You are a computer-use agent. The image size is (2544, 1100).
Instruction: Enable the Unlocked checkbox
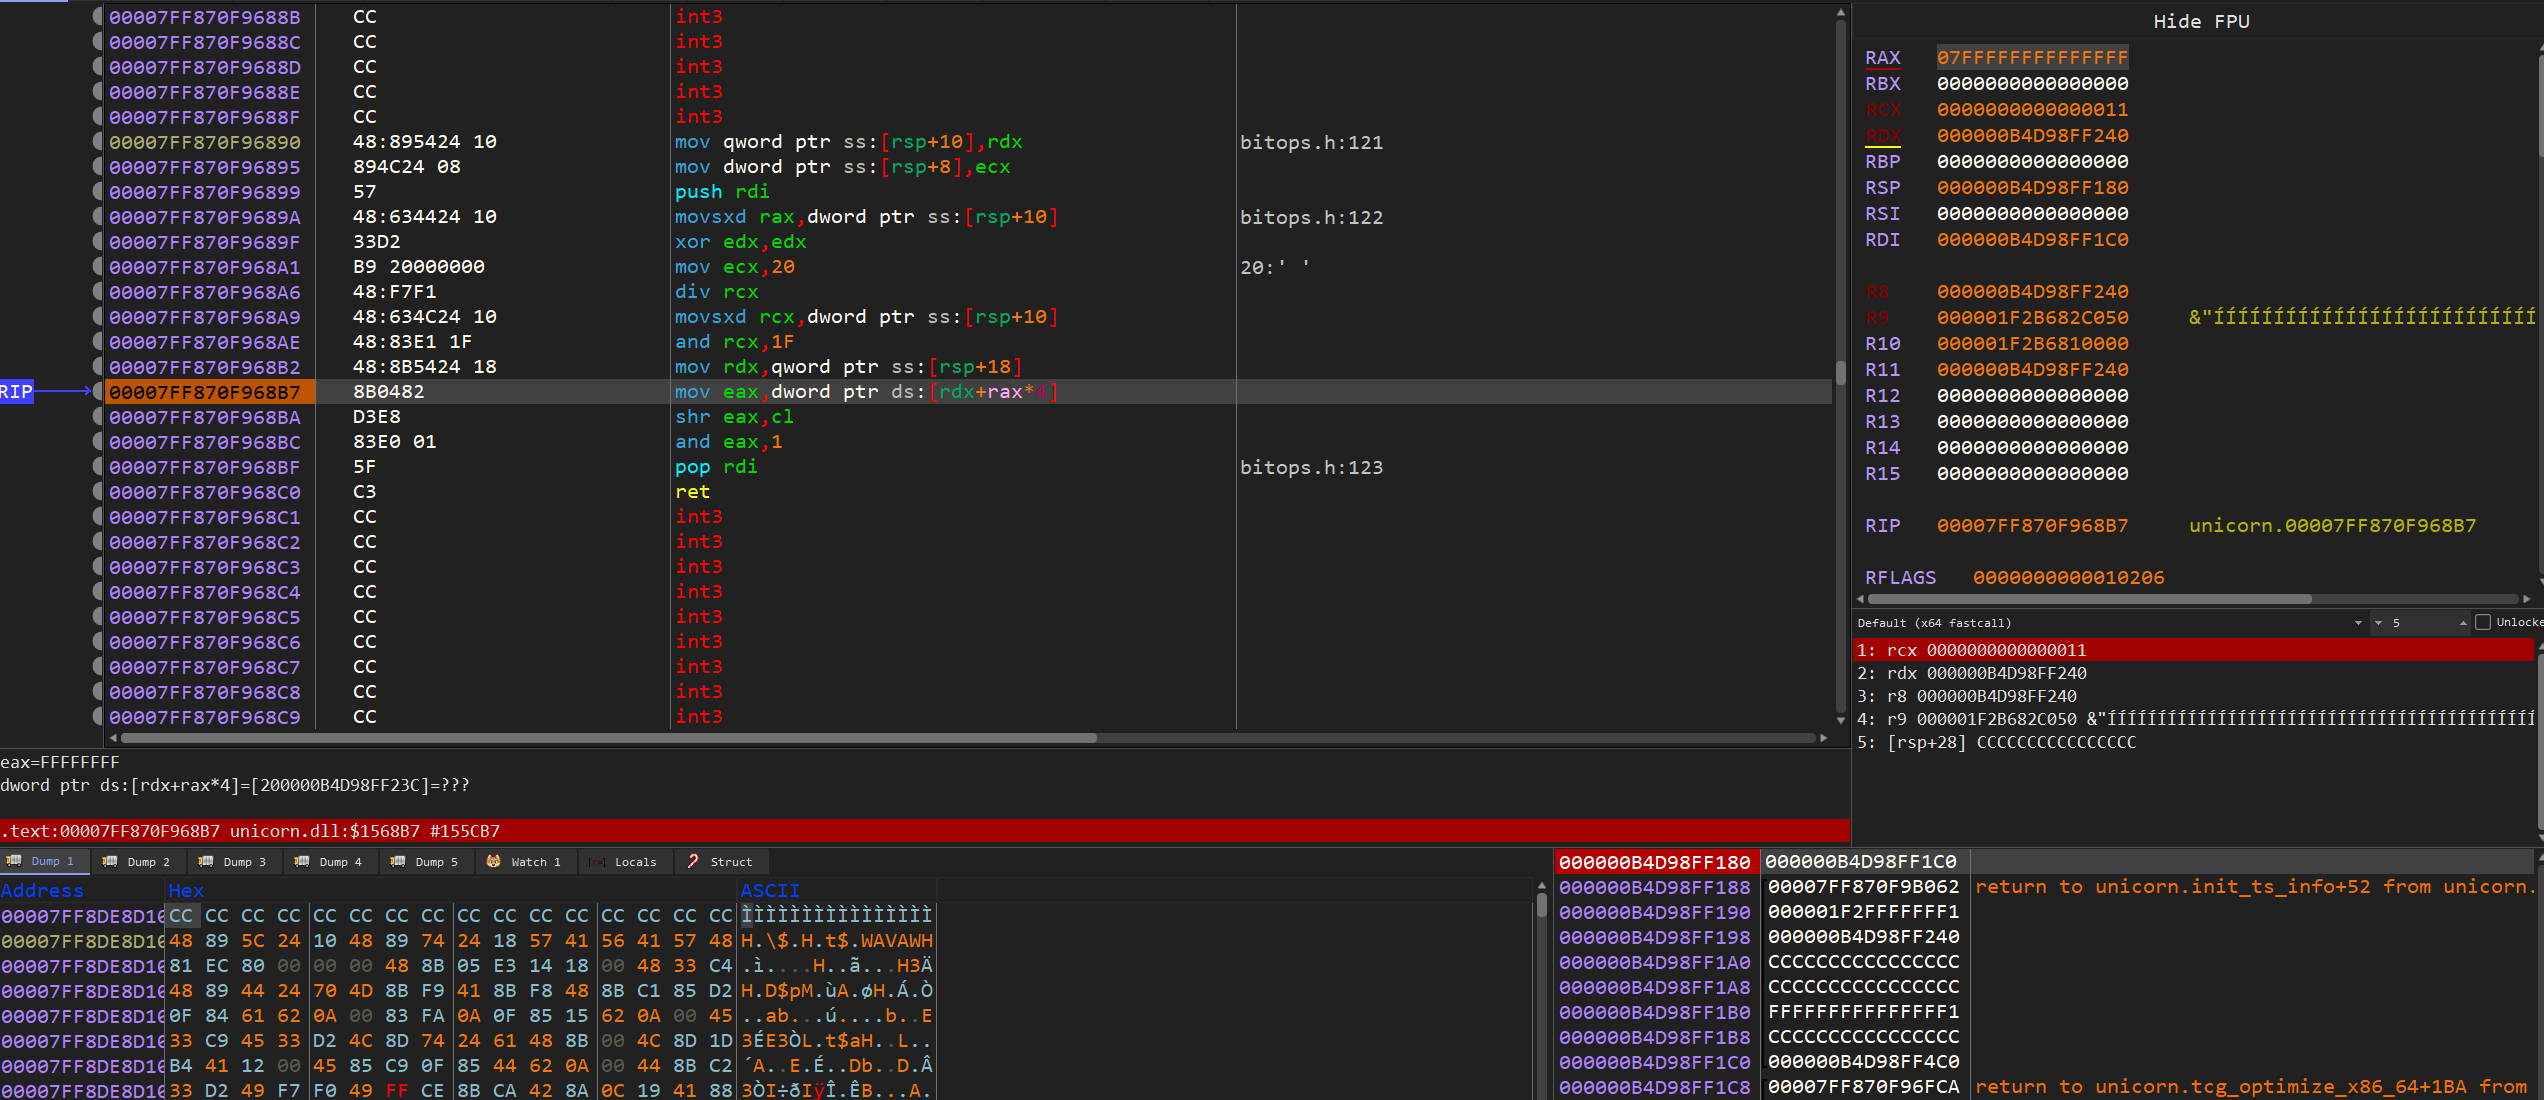[2484, 622]
